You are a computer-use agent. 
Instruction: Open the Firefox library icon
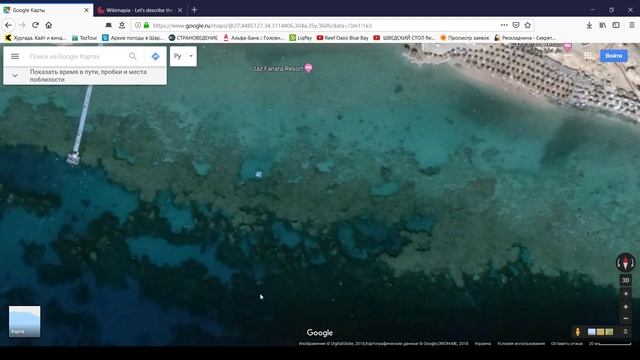(x=602, y=25)
